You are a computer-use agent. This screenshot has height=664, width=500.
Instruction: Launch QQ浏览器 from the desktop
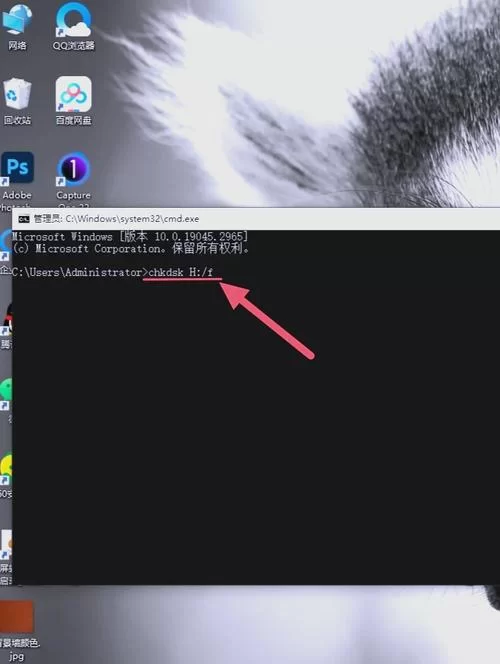tap(73, 19)
